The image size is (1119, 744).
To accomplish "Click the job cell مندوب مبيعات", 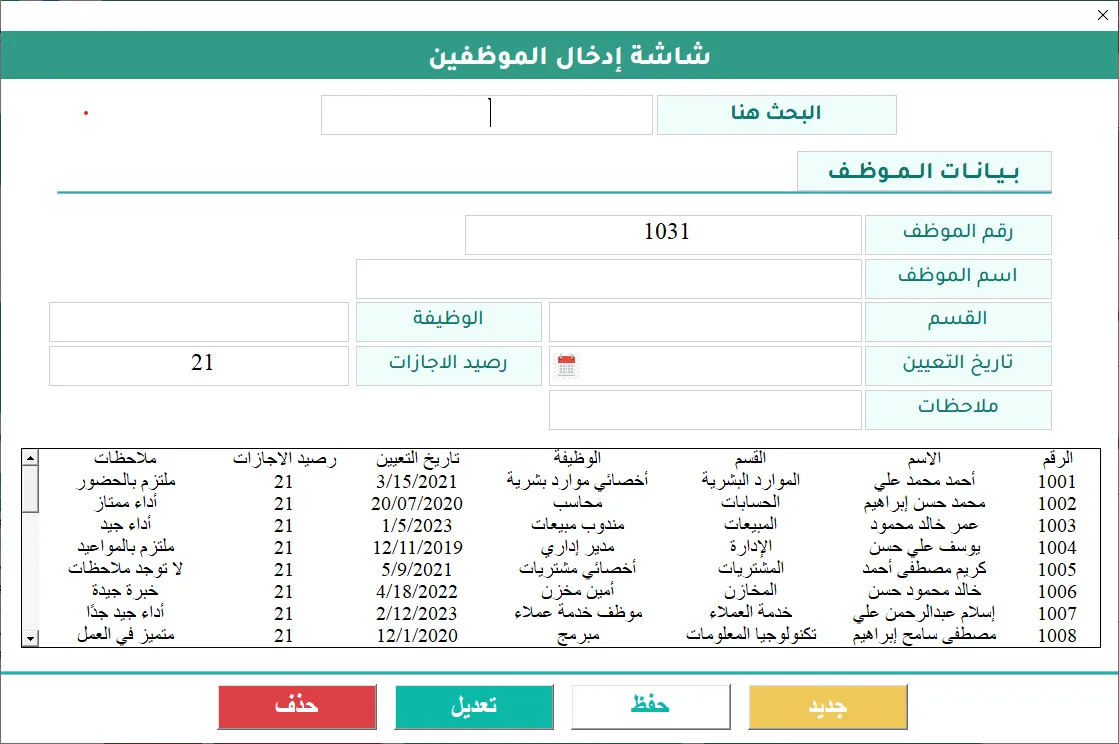I will [577, 525].
